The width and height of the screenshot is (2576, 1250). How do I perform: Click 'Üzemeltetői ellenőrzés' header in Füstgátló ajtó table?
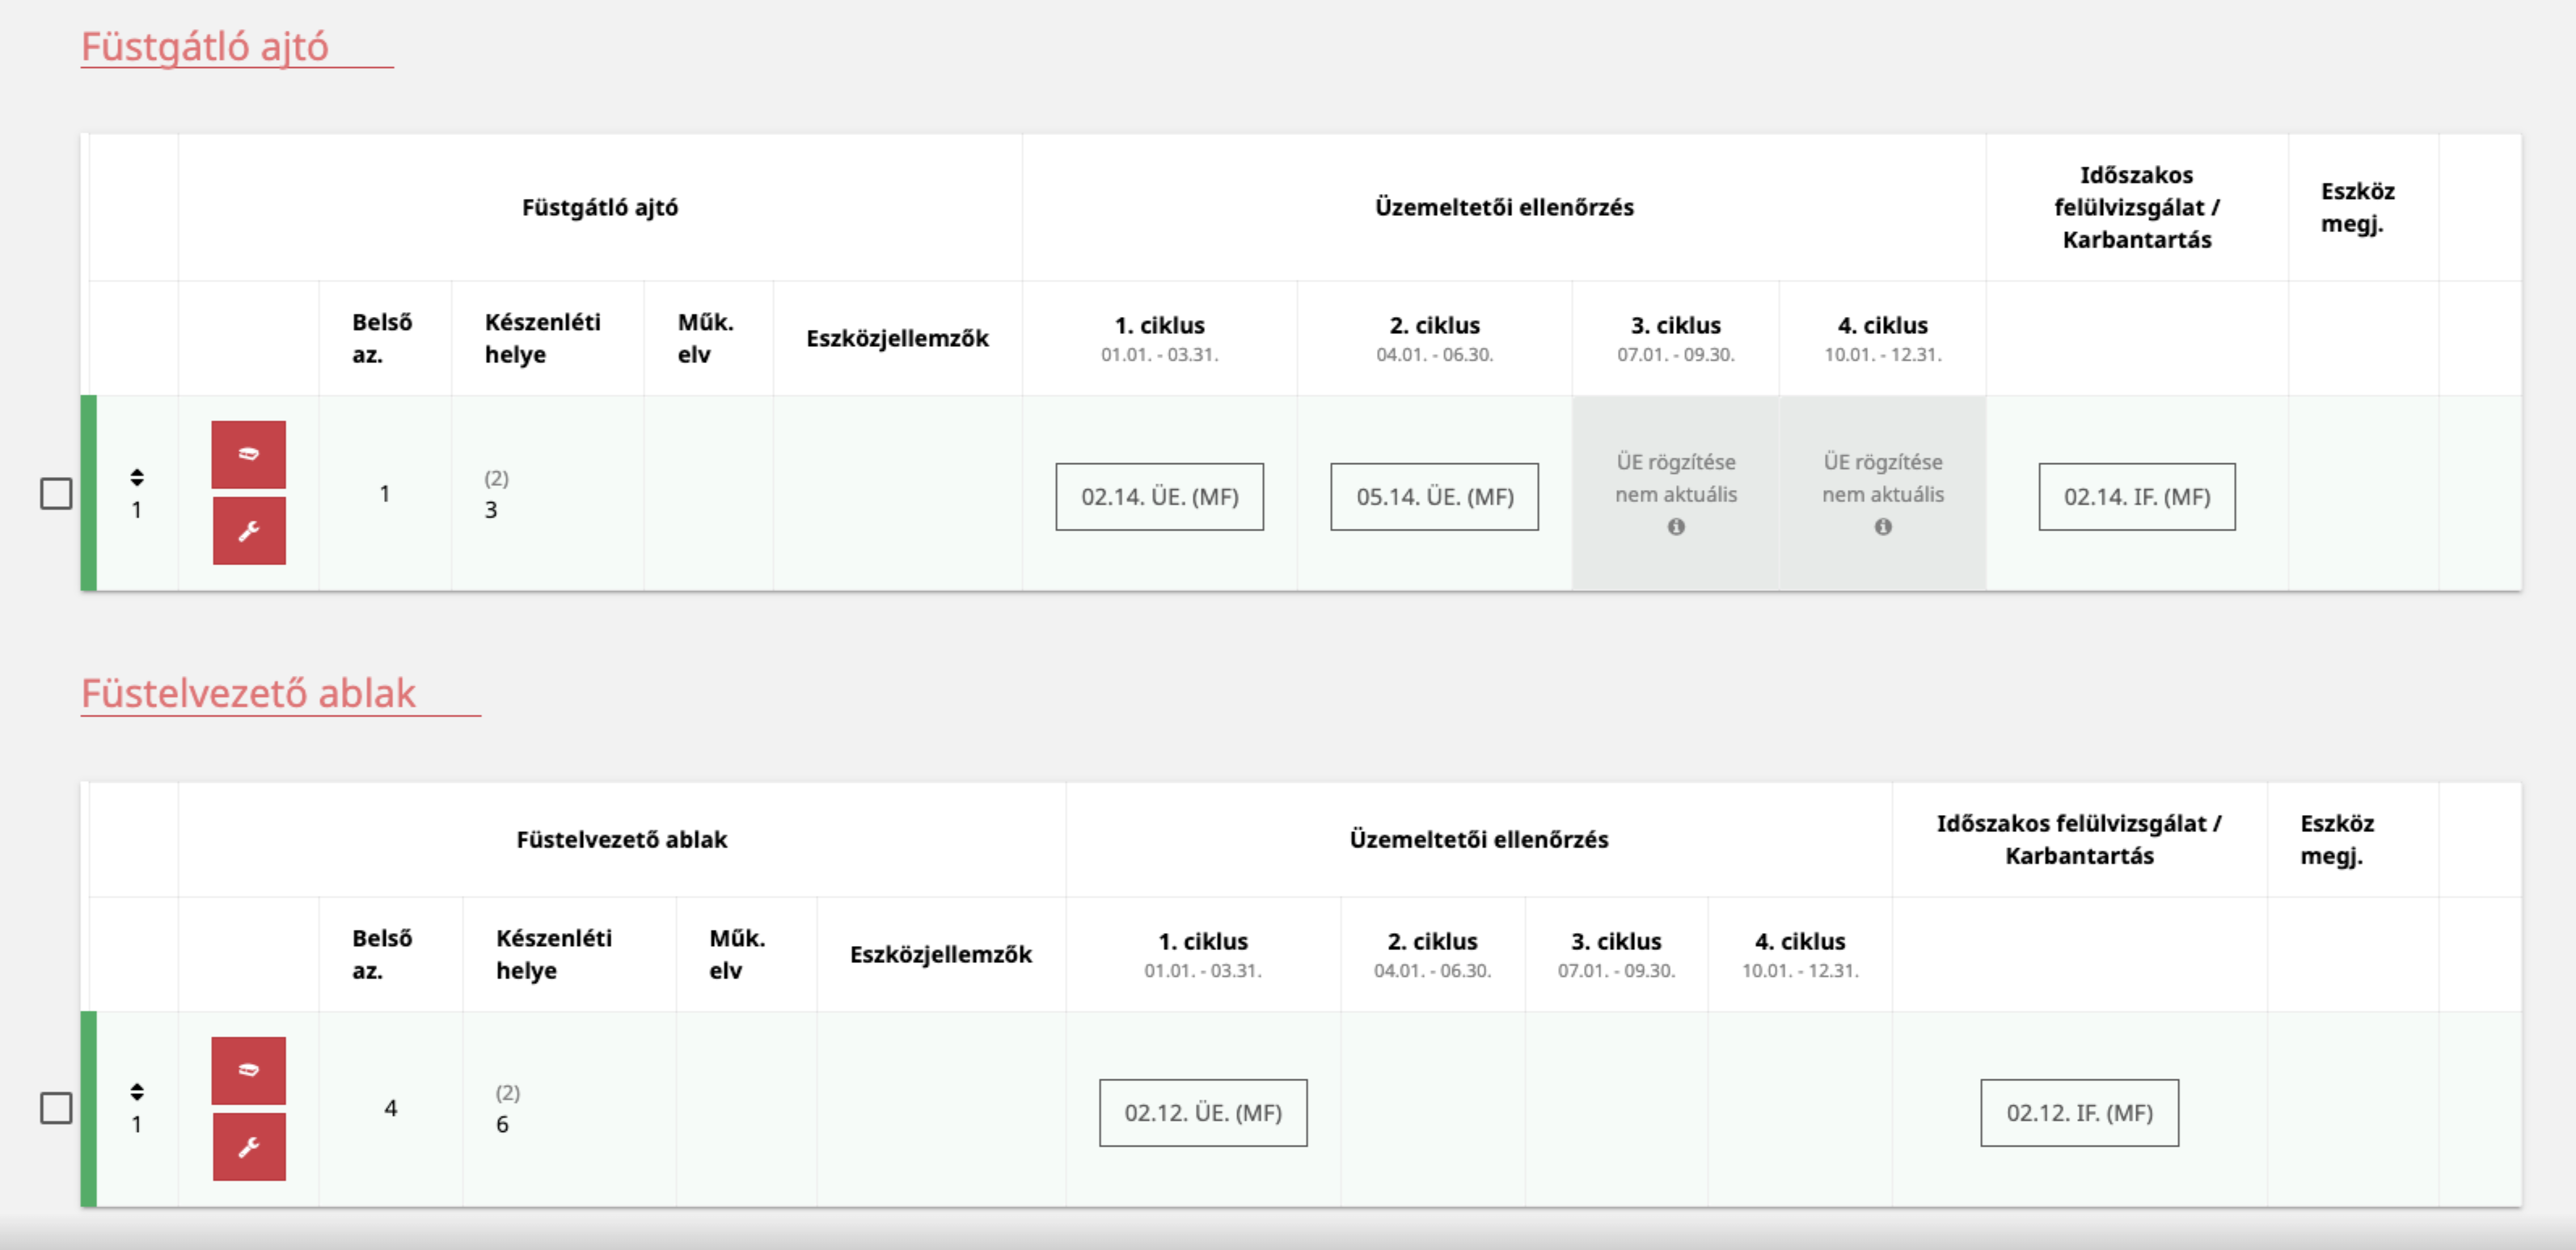[x=1504, y=207]
